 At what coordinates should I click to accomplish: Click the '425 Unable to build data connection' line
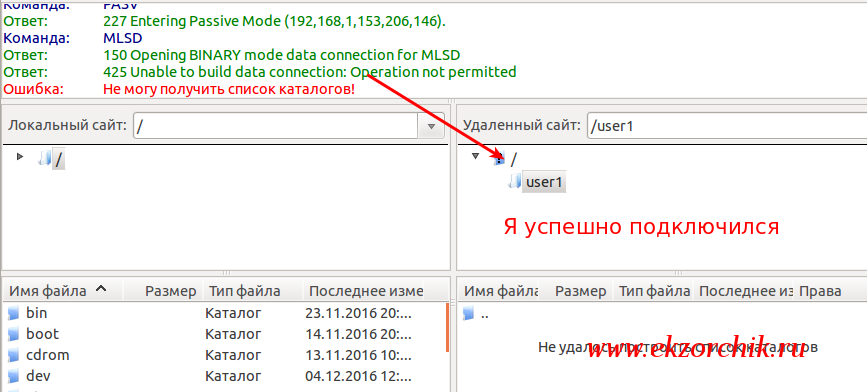pyautogui.click(x=310, y=72)
